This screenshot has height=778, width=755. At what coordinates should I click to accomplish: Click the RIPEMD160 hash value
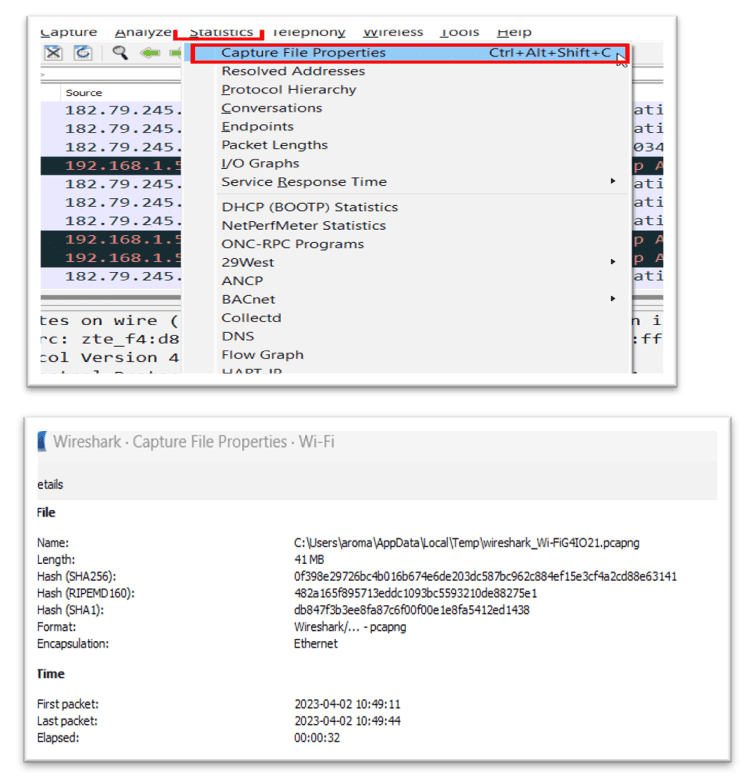pyautogui.click(x=416, y=593)
